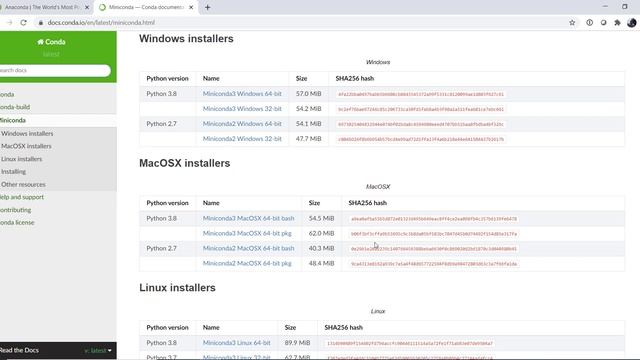Download Miniconda2 MacOSX 64-bit pkg
Image resolution: width=640 pixels, height=360 pixels.
pos(247,263)
